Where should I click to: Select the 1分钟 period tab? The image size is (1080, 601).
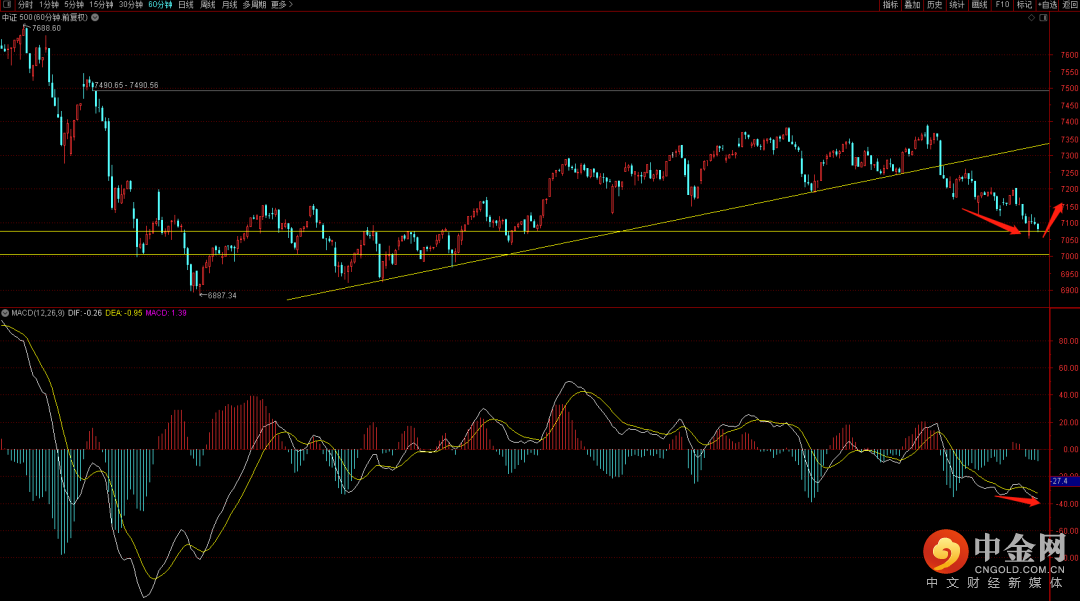pos(49,5)
